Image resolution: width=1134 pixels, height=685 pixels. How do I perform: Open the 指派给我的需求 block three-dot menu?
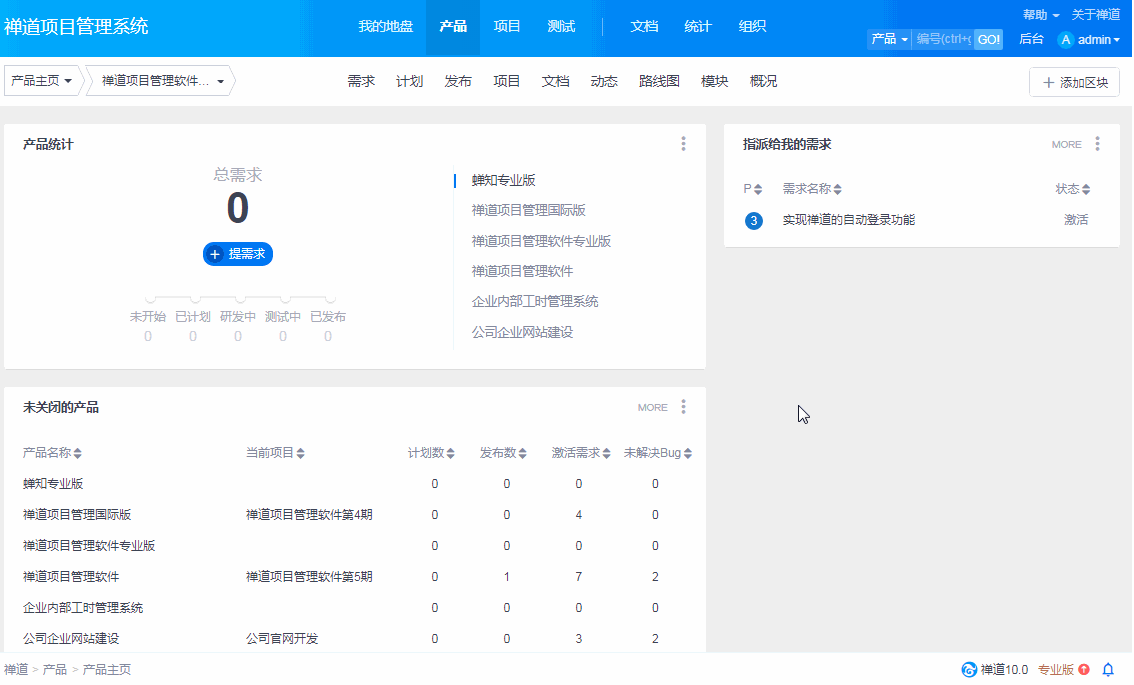click(x=1097, y=144)
